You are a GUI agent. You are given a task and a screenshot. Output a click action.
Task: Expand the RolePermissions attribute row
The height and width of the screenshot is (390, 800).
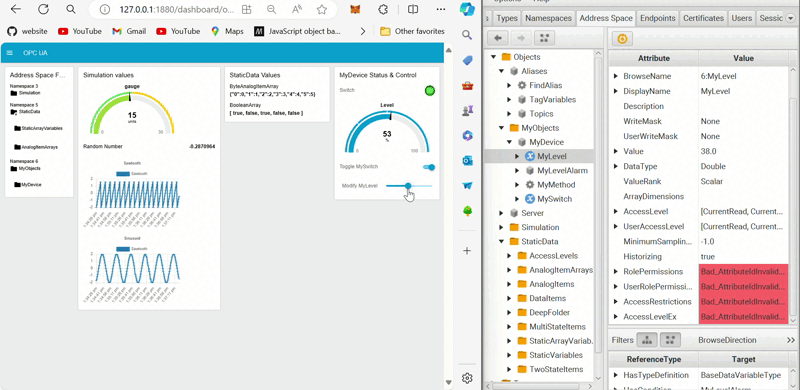(x=616, y=272)
